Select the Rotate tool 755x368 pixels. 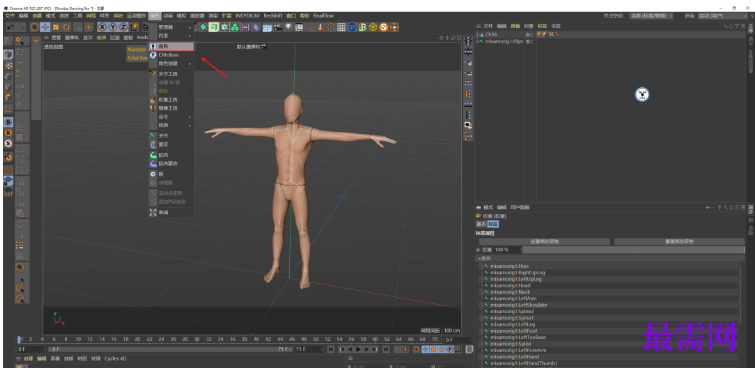click(66, 27)
